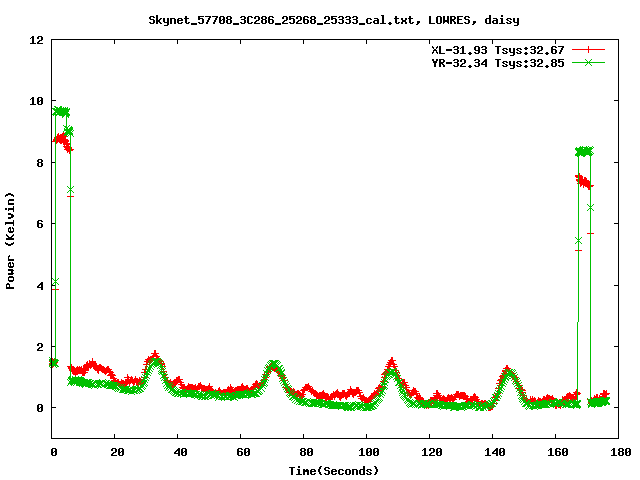640x480 pixels.
Task: Click x-axis tick label 160
Action: point(558,452)
